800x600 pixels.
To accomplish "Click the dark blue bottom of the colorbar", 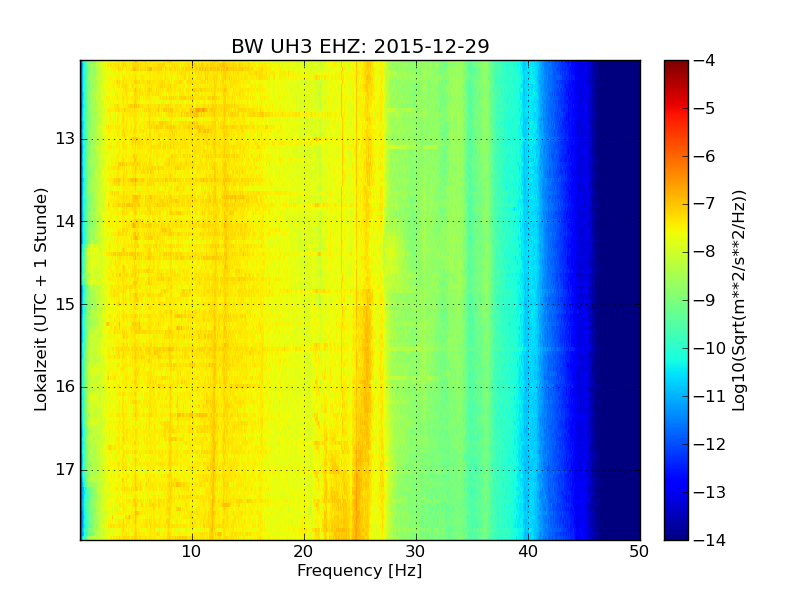I will pyautogui.click(x=676, y=531).
